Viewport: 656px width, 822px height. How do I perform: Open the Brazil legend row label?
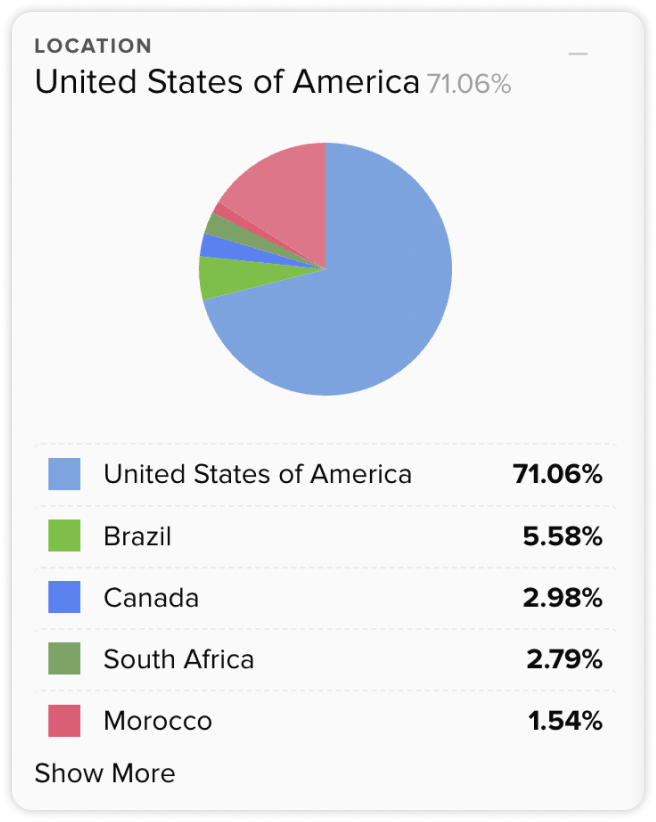(x=137, y=536)
